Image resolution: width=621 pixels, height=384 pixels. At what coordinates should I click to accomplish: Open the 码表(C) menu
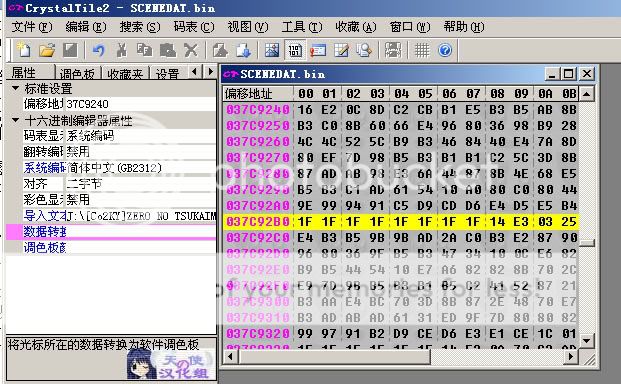[x=194, y=27]
